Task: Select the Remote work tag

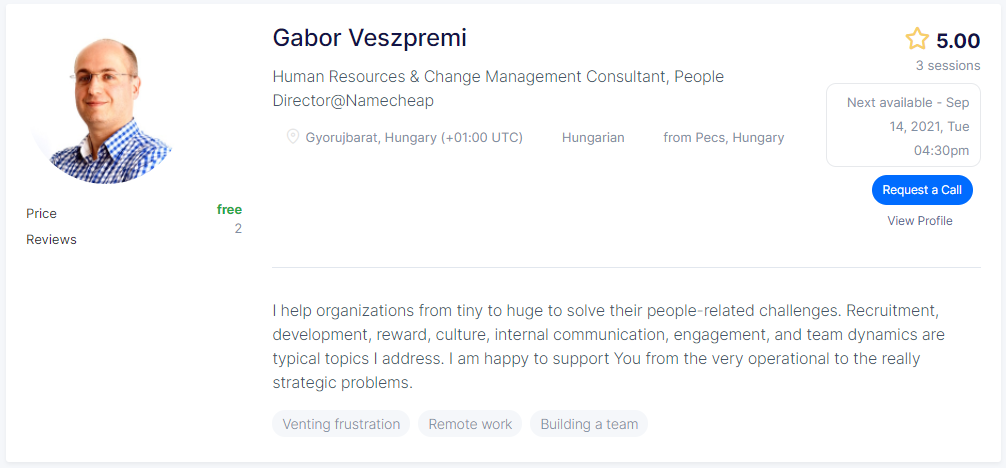Action: [x=470, y=424]
